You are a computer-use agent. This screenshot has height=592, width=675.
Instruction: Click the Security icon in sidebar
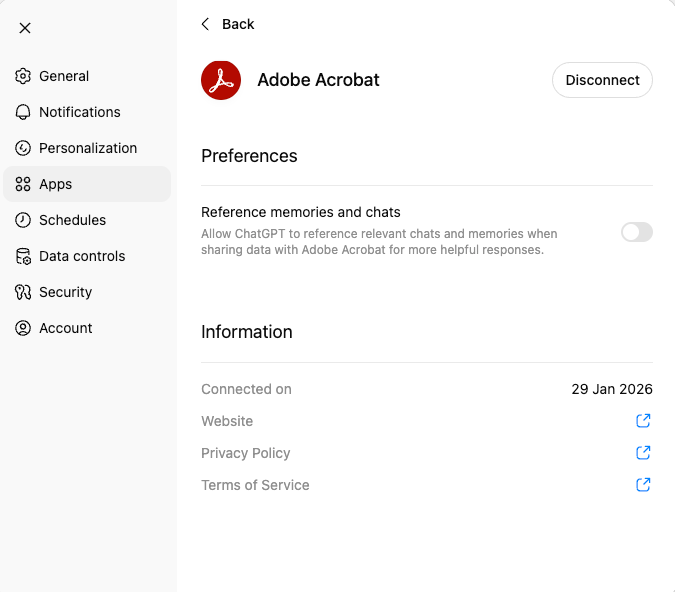point(23,292)
